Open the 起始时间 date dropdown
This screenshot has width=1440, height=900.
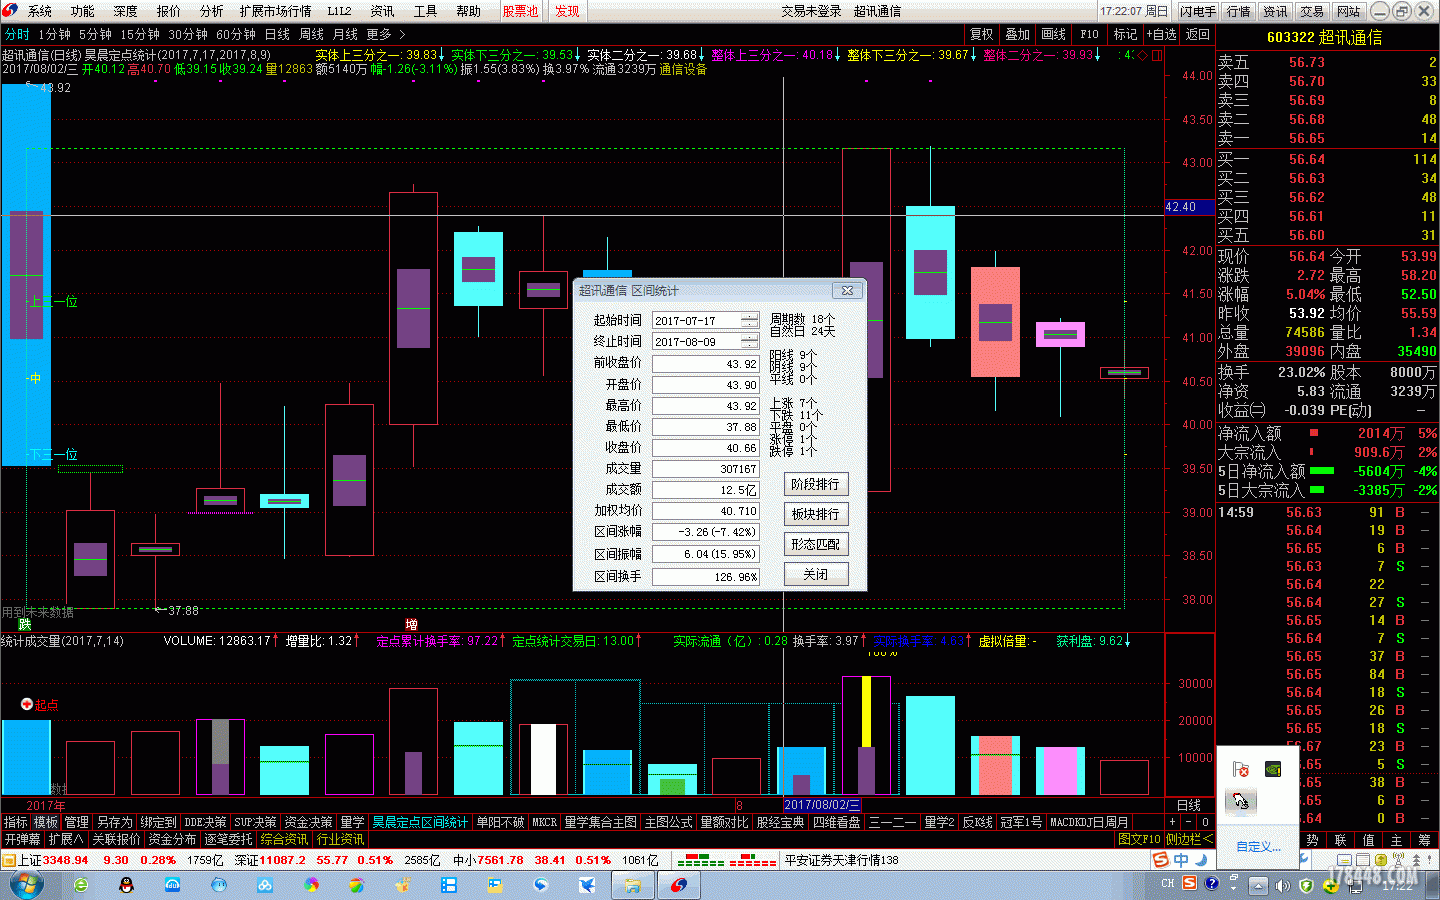pyautogui.click(x=750, y=320)
